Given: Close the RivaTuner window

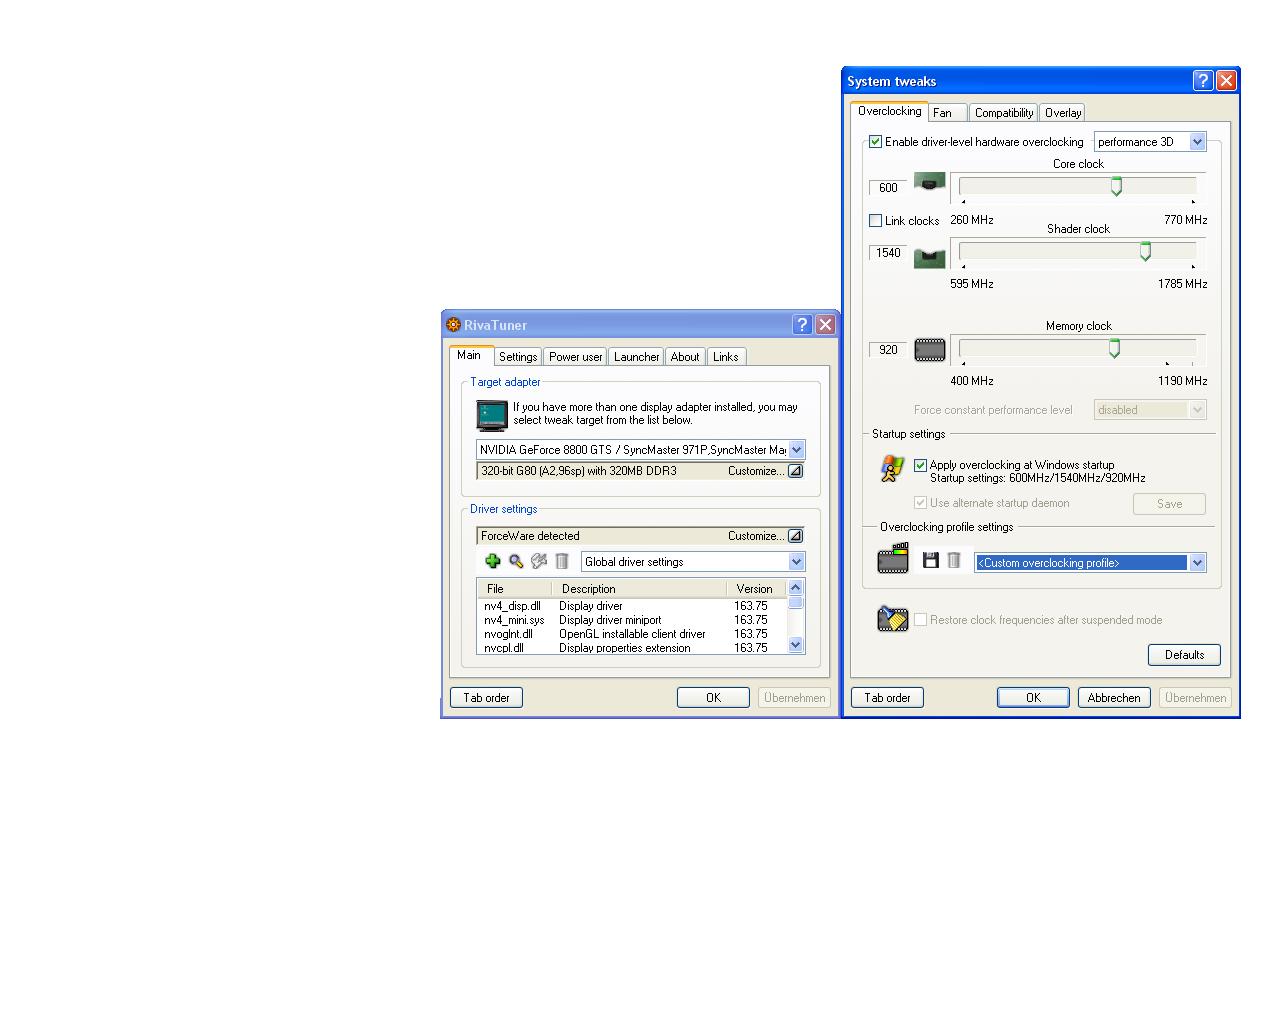Looking at the screenshot, I should (x=825, y=324).
